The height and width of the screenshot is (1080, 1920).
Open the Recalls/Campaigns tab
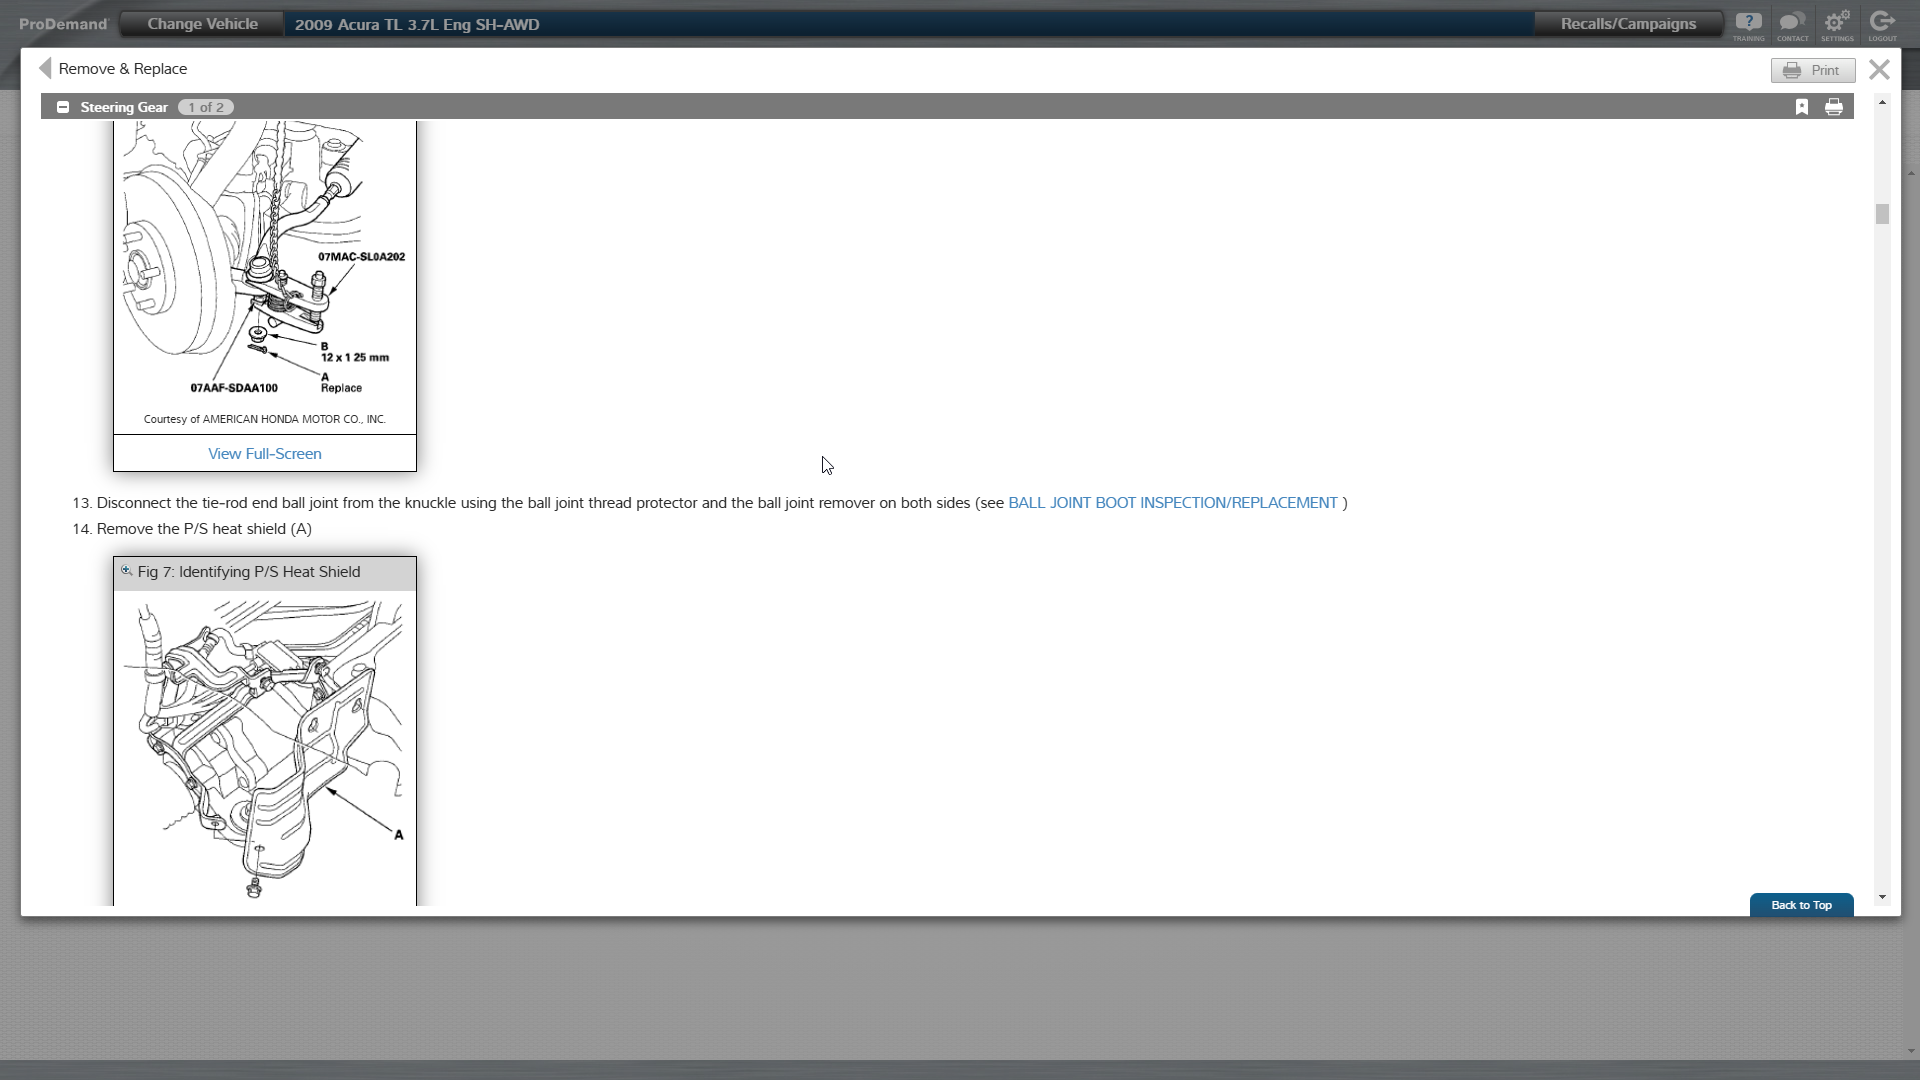[x=1628, y=24]
